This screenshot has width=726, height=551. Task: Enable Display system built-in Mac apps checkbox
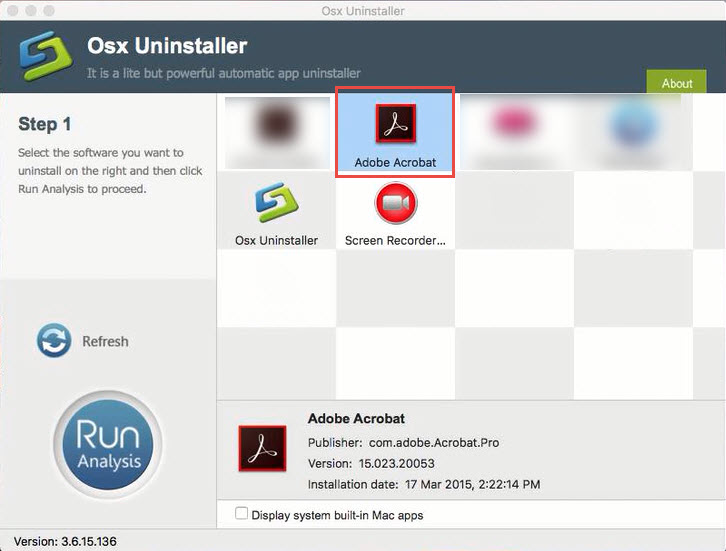tap(241, 514)
